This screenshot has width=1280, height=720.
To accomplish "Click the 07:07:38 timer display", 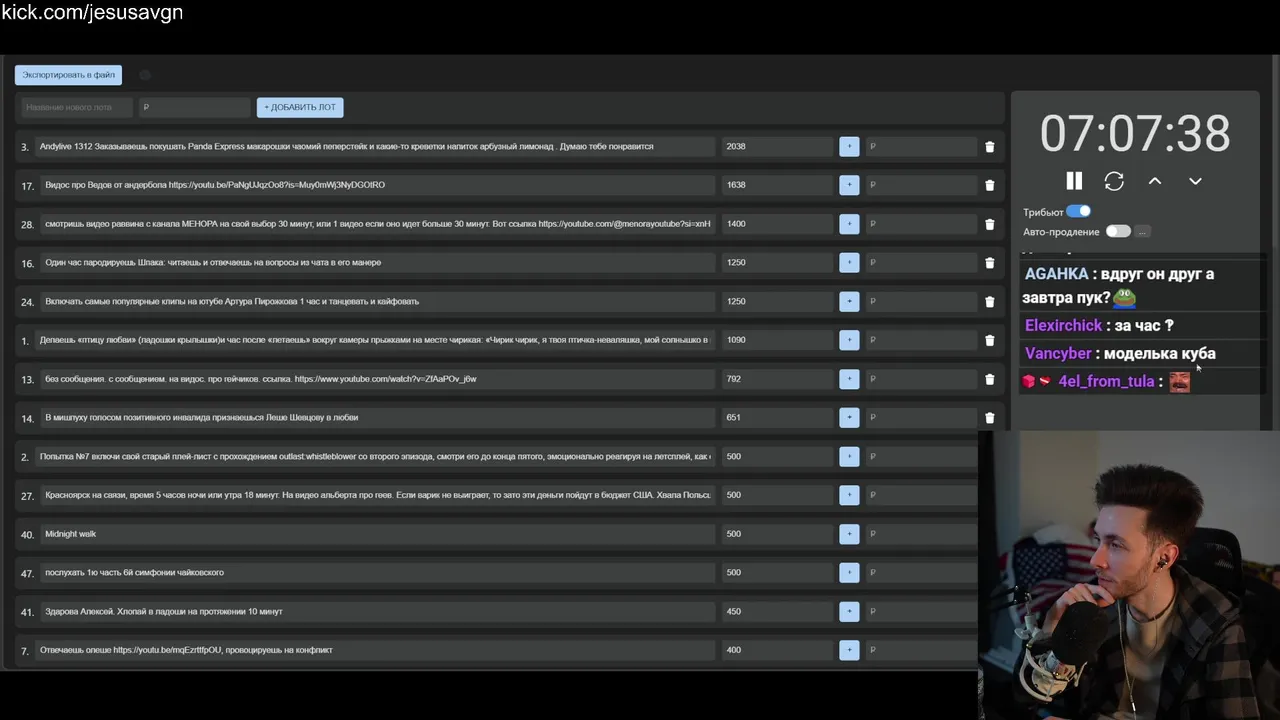I will 1135,134.
